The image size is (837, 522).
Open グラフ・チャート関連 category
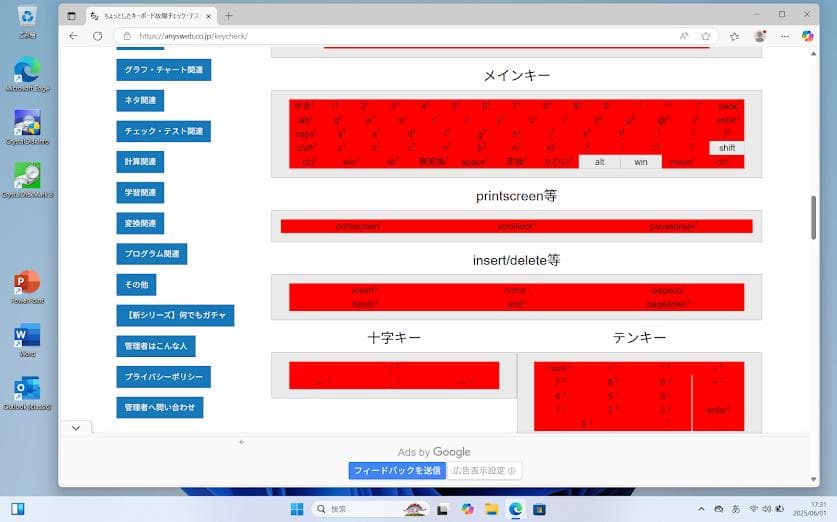tap(164, 70)
